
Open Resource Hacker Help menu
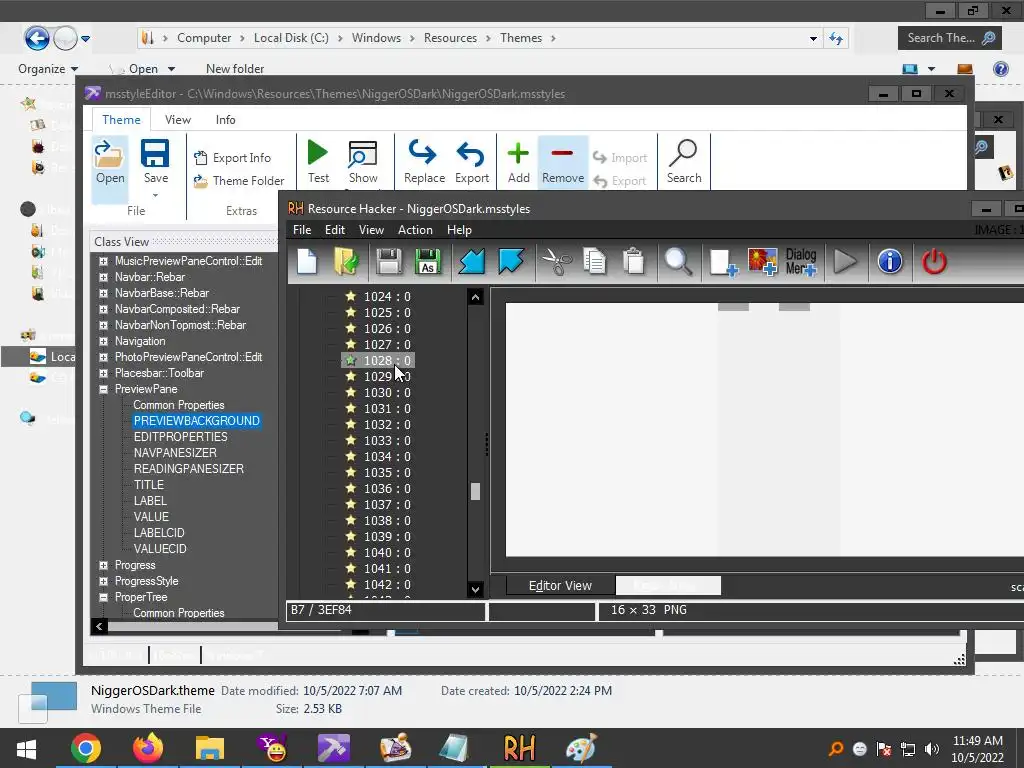click(459, 230)
